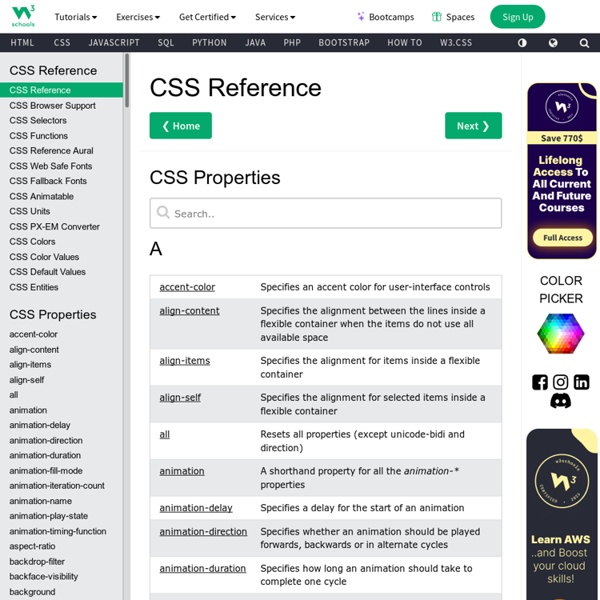Screen dimensions: 600x600
Task: Open Spaces from top bar
Action: coord(453,17)
